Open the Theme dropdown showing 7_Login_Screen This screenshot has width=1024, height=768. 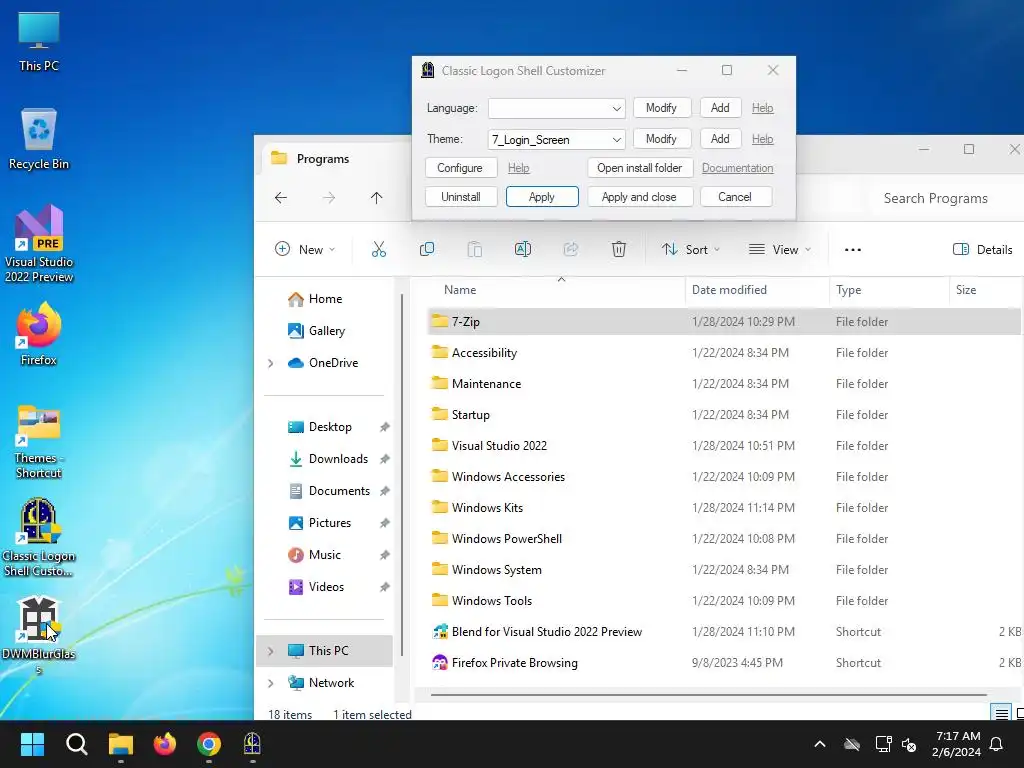556,139
